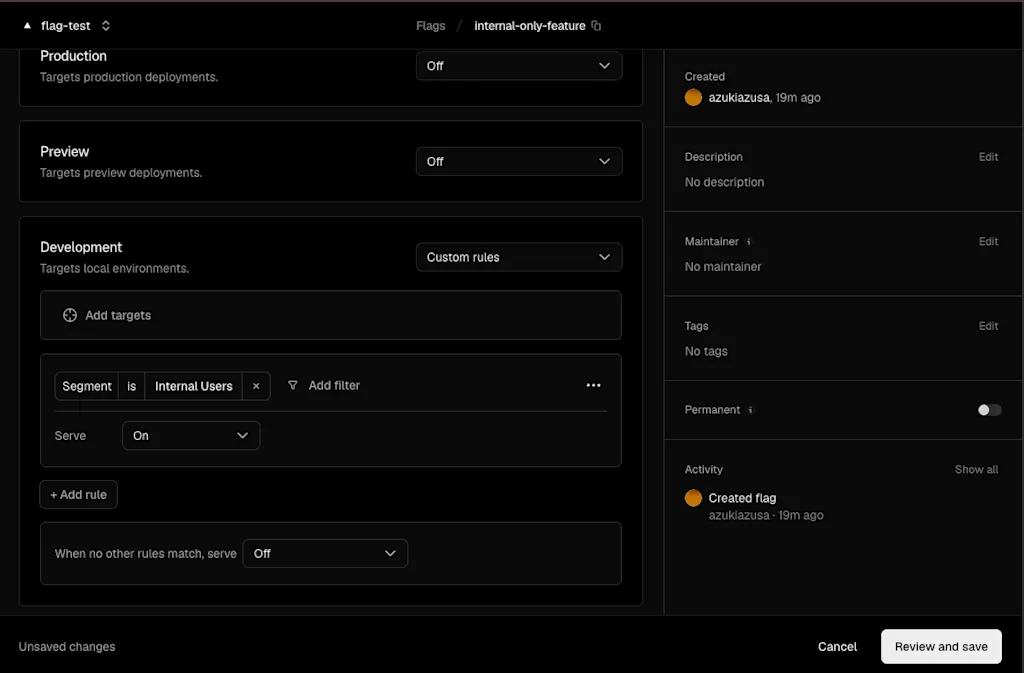
Task: Click the avatar beside Created flag activity
Action: (694, 498)
